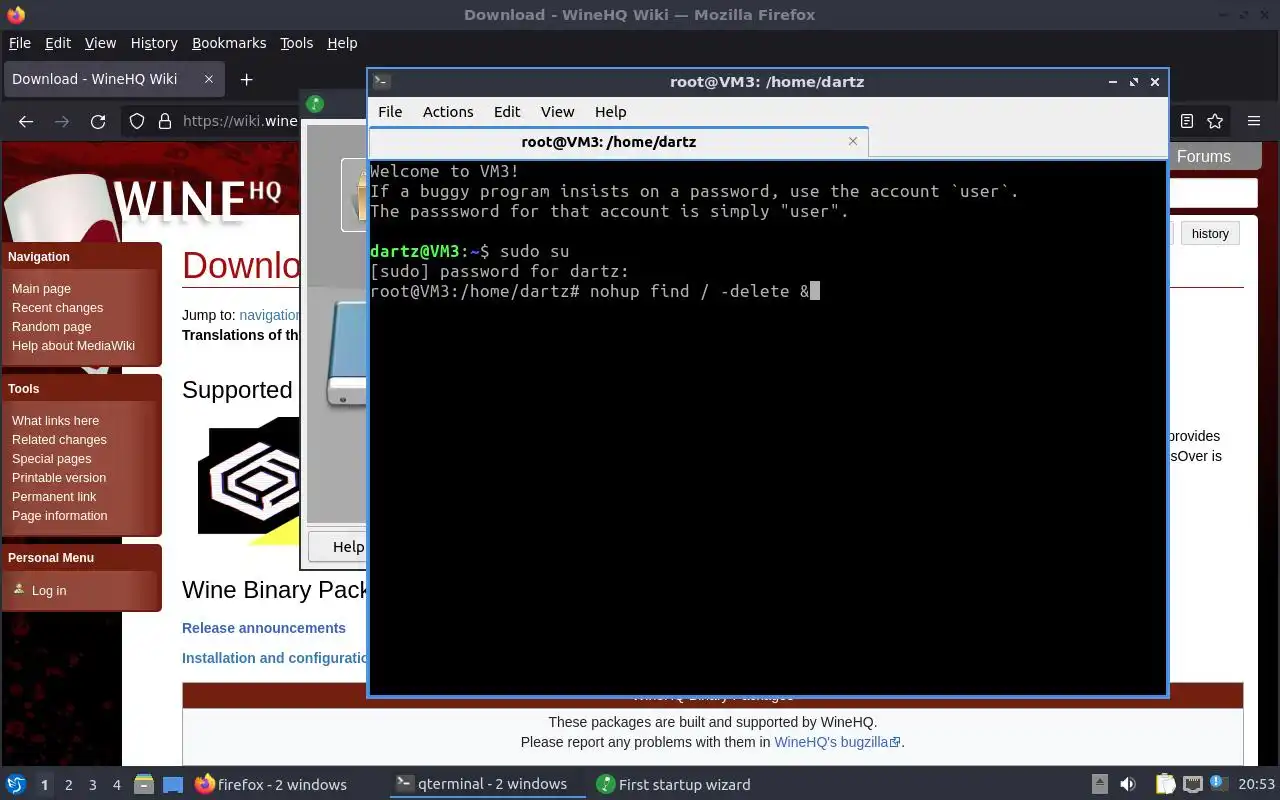The height and width of the screenshot is (800, 1280).
Task: Click the qterminal title bar window icon
Action: pyautogui.click(x=381, y=82)
